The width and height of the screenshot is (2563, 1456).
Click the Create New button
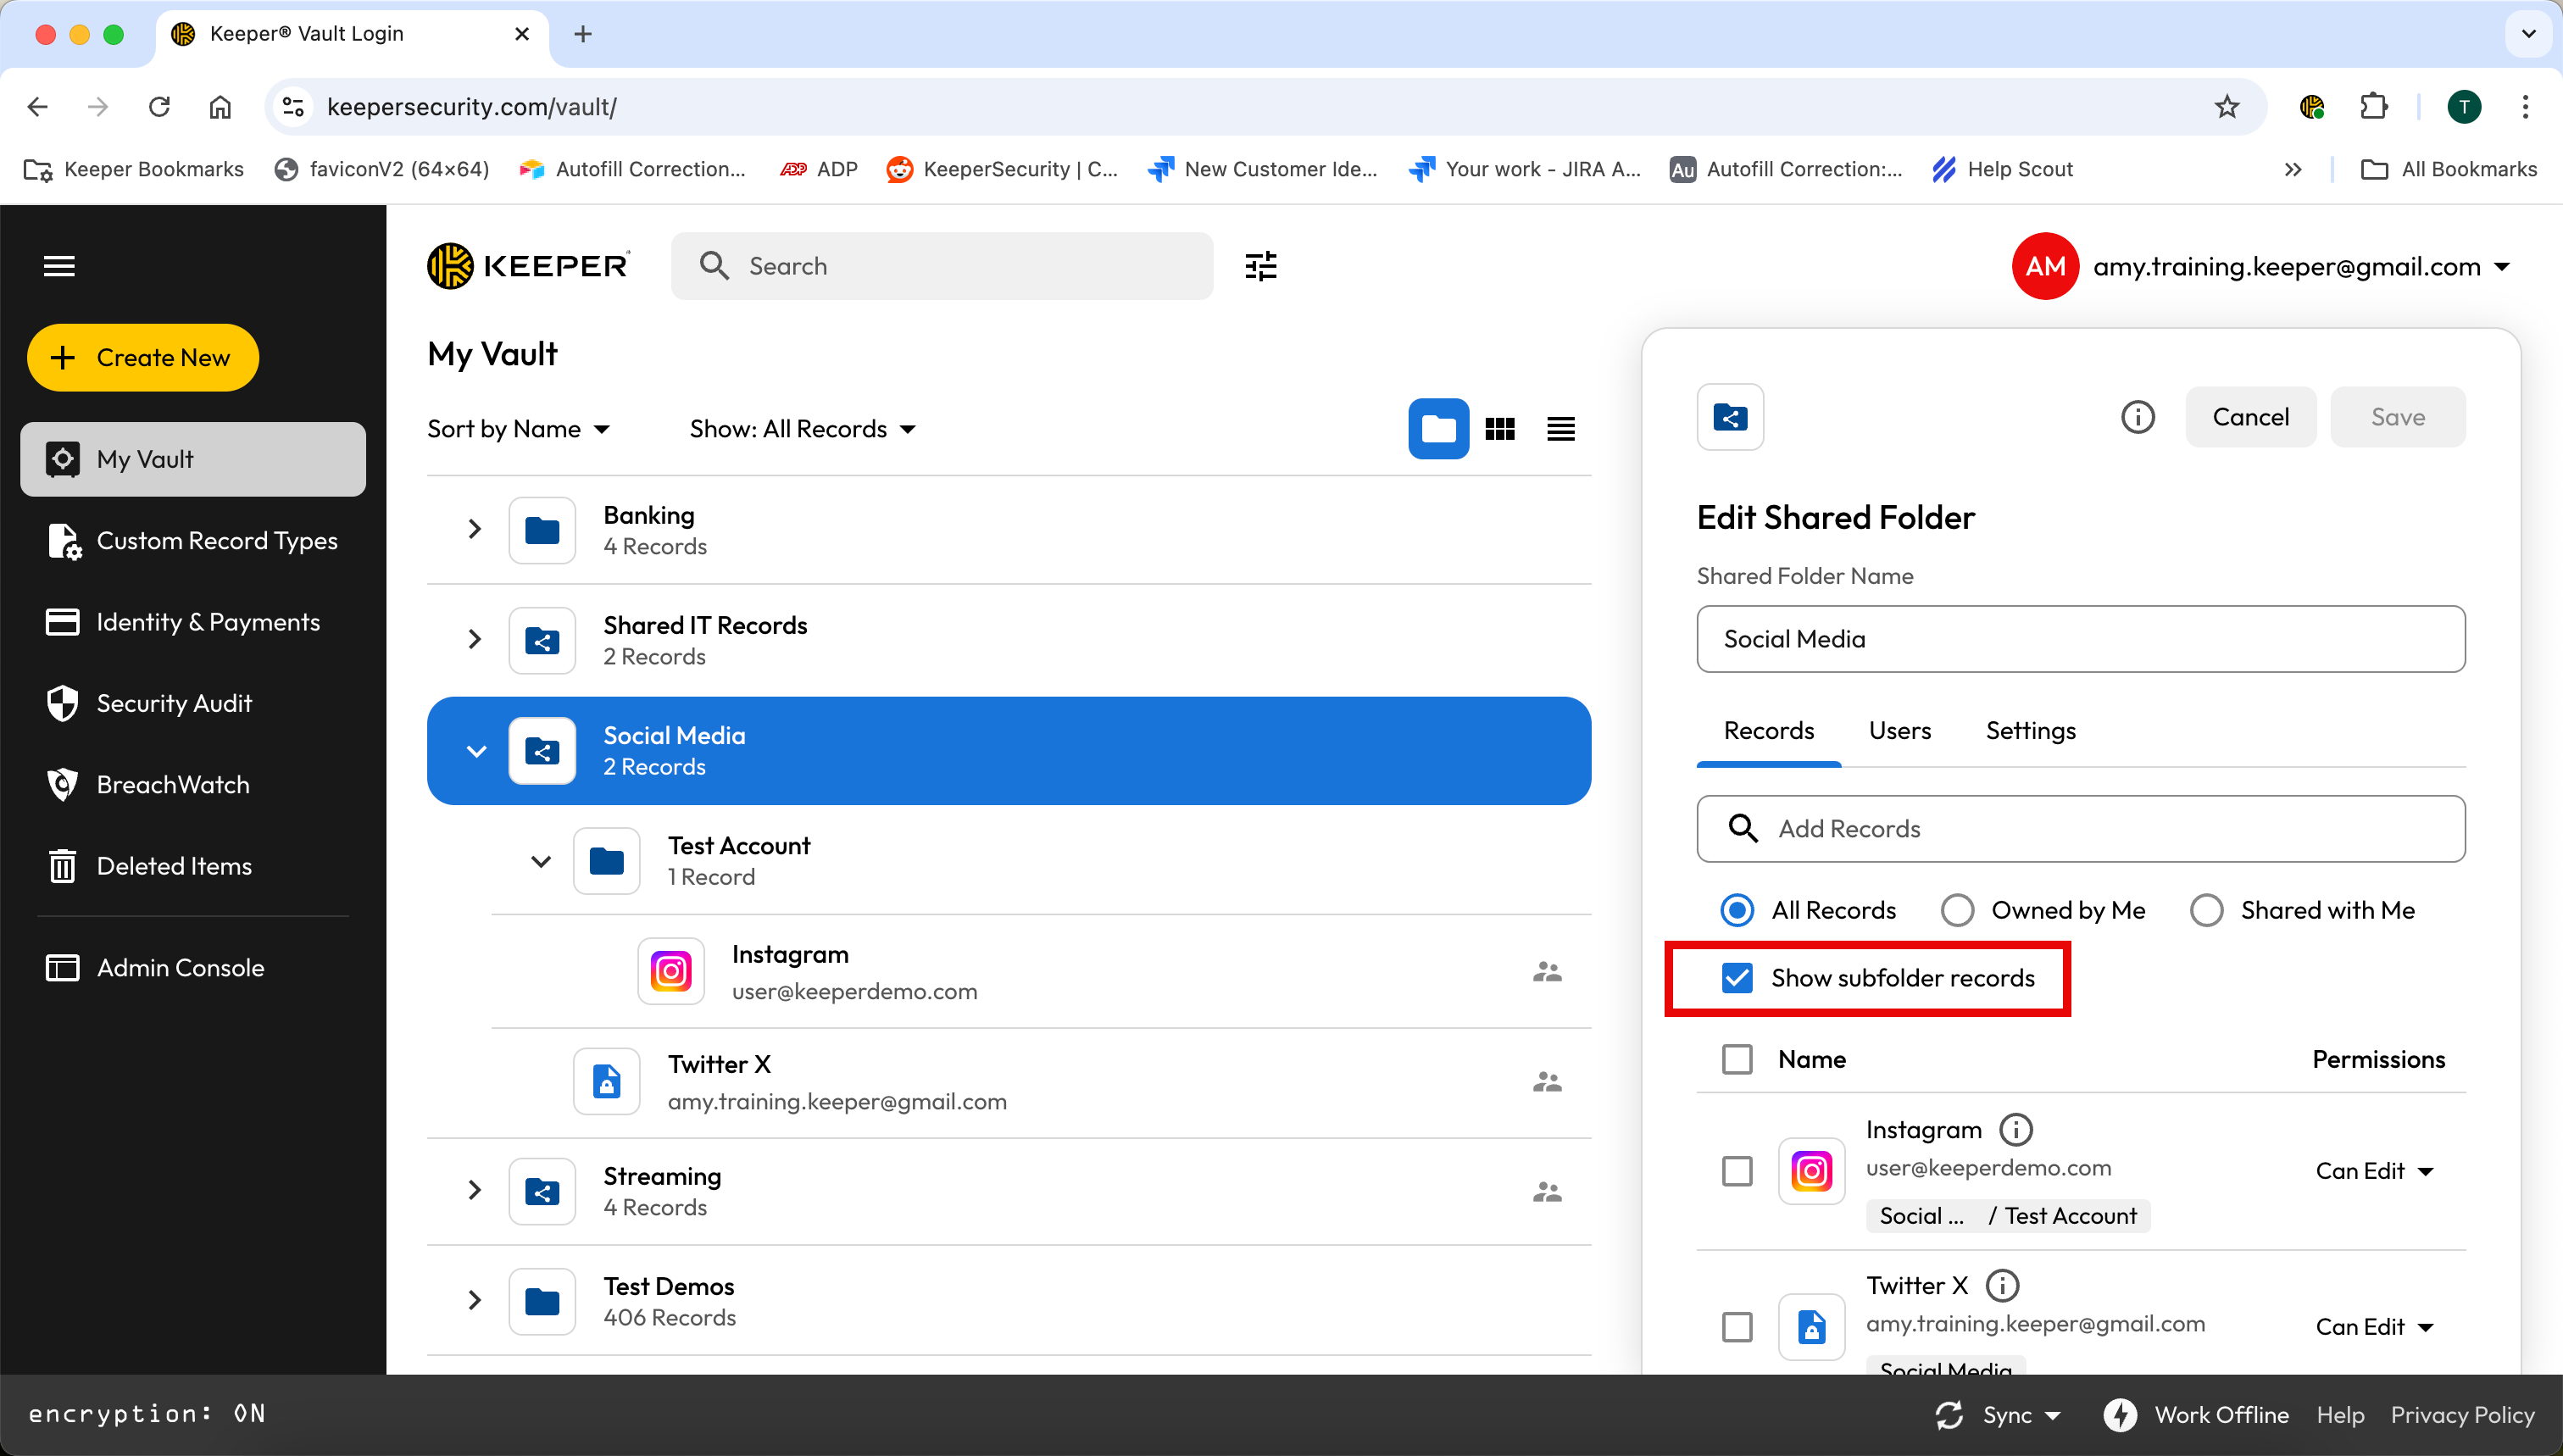pos(143,358)
